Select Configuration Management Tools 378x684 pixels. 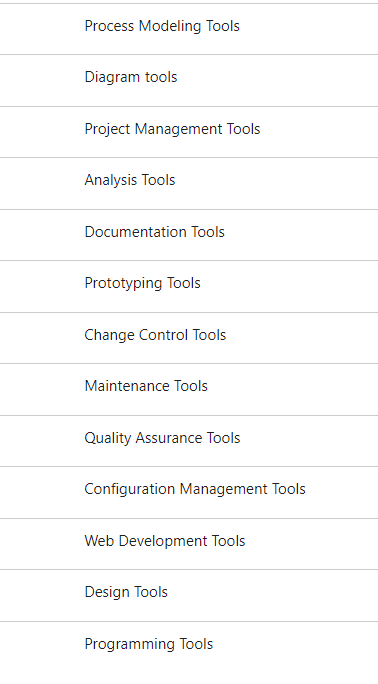click(x=189, y=492)
